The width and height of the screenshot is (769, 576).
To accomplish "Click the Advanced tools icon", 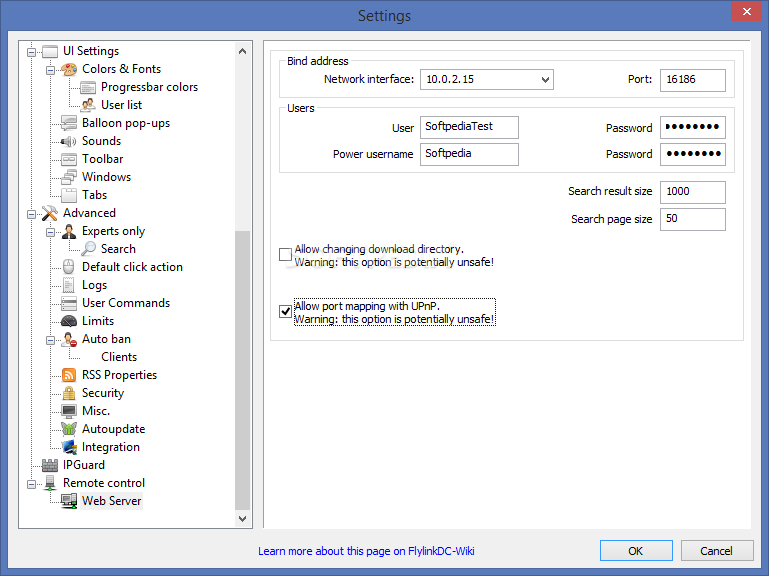I will pos(50,213).
